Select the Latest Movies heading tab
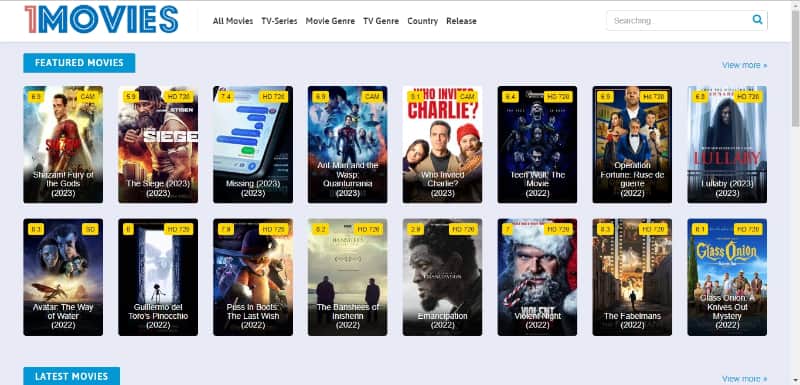This screenshot has width=800, height=385. pos(71,376)
